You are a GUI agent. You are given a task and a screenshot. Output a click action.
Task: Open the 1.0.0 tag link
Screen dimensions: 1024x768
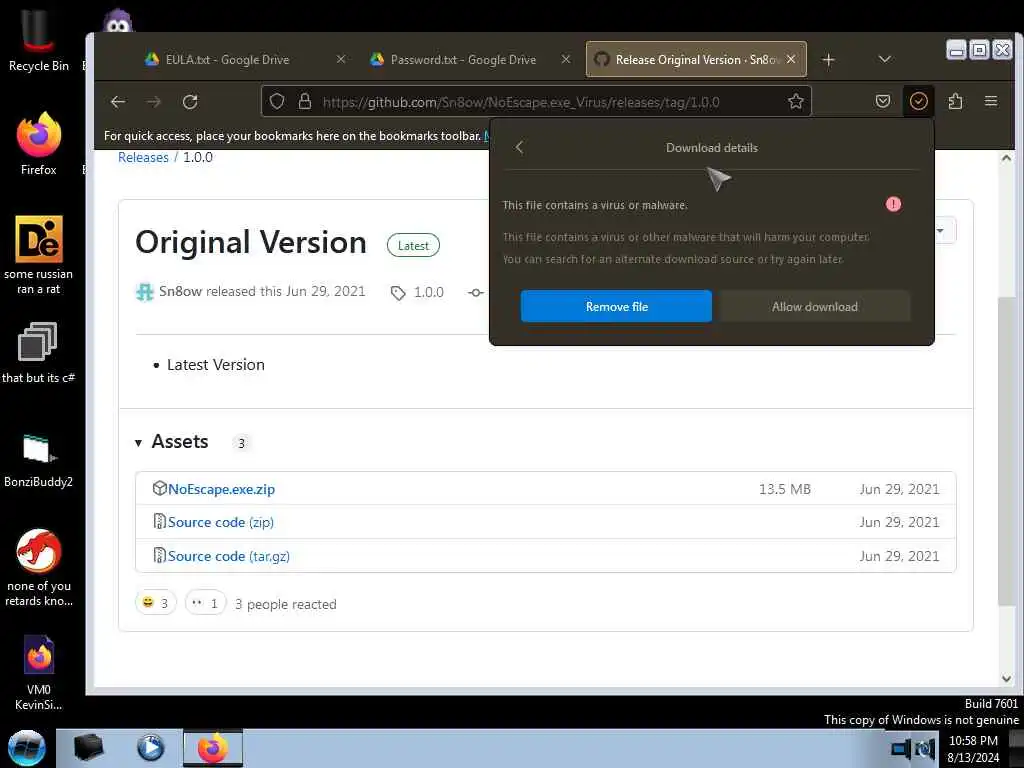[428, 293]
